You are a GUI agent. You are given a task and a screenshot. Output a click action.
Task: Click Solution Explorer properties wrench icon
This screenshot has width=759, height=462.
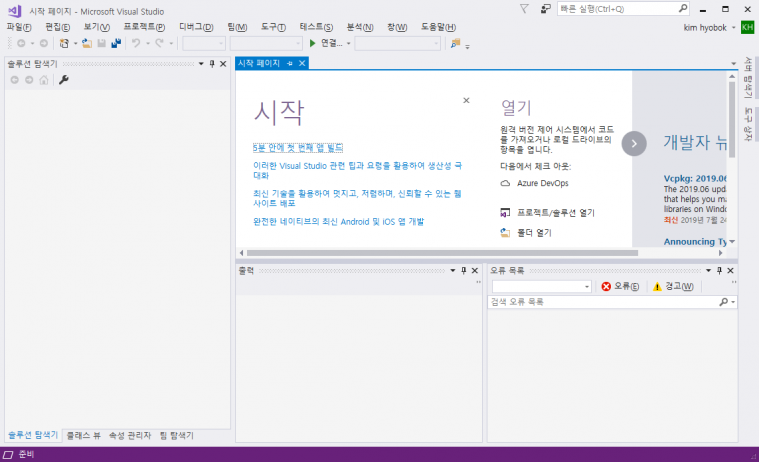tap(63, 80)
